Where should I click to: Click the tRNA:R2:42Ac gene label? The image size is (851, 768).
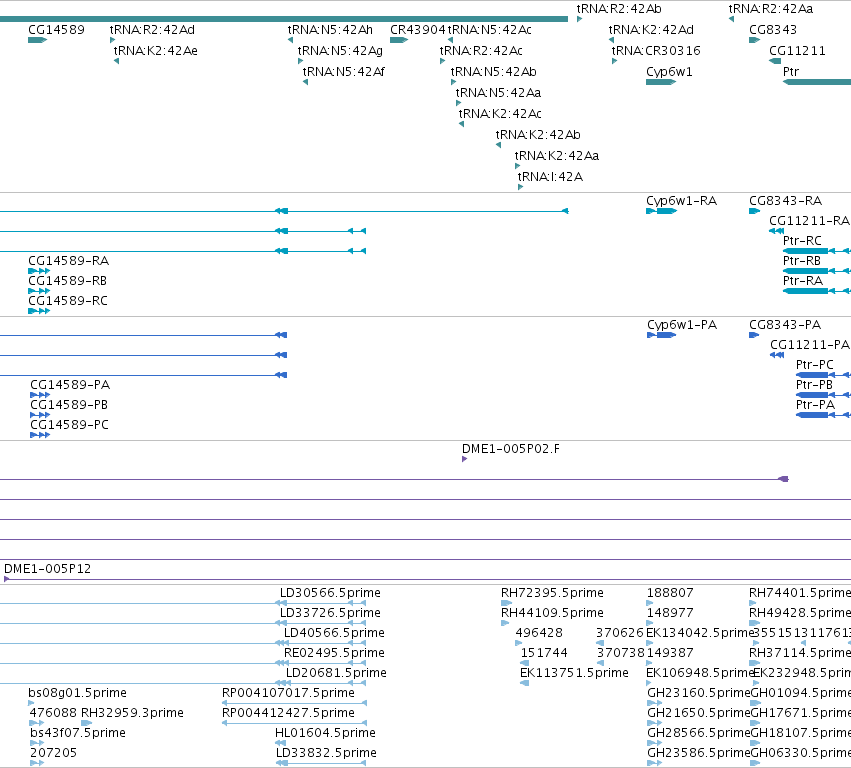481,51
